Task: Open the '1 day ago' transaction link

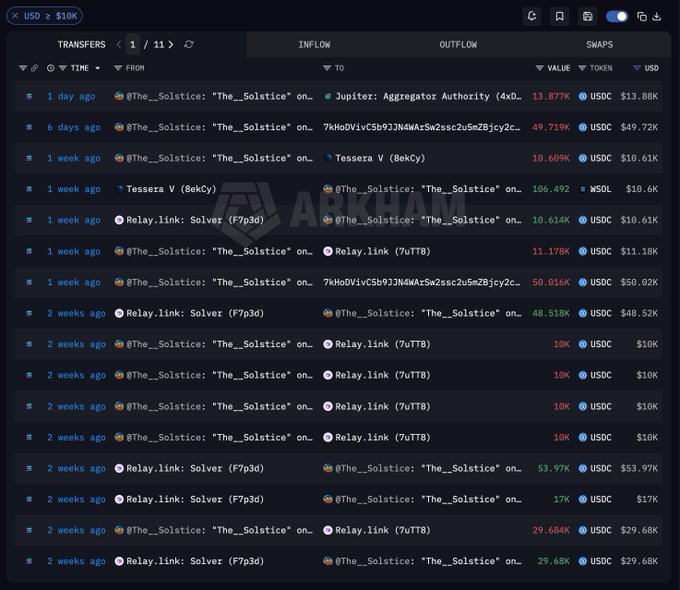Action: (71, 96)
